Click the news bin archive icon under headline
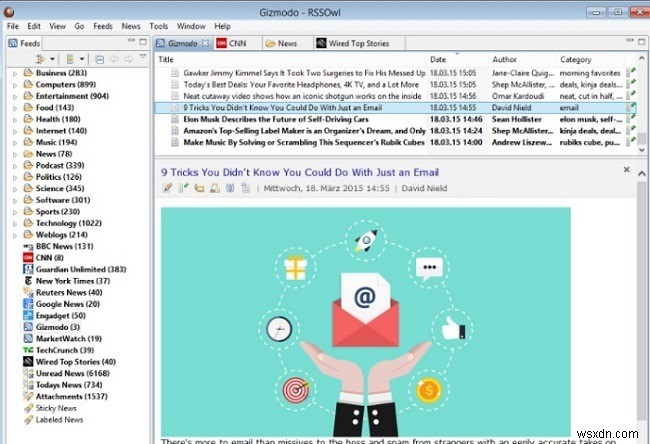This screenshot has height=444, width=650. click(215, 188)
